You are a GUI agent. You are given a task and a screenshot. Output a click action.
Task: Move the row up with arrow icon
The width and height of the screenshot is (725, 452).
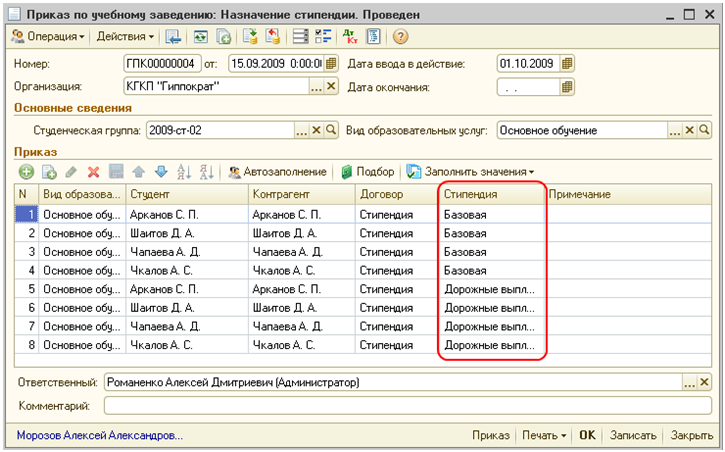tap(138, 172)
